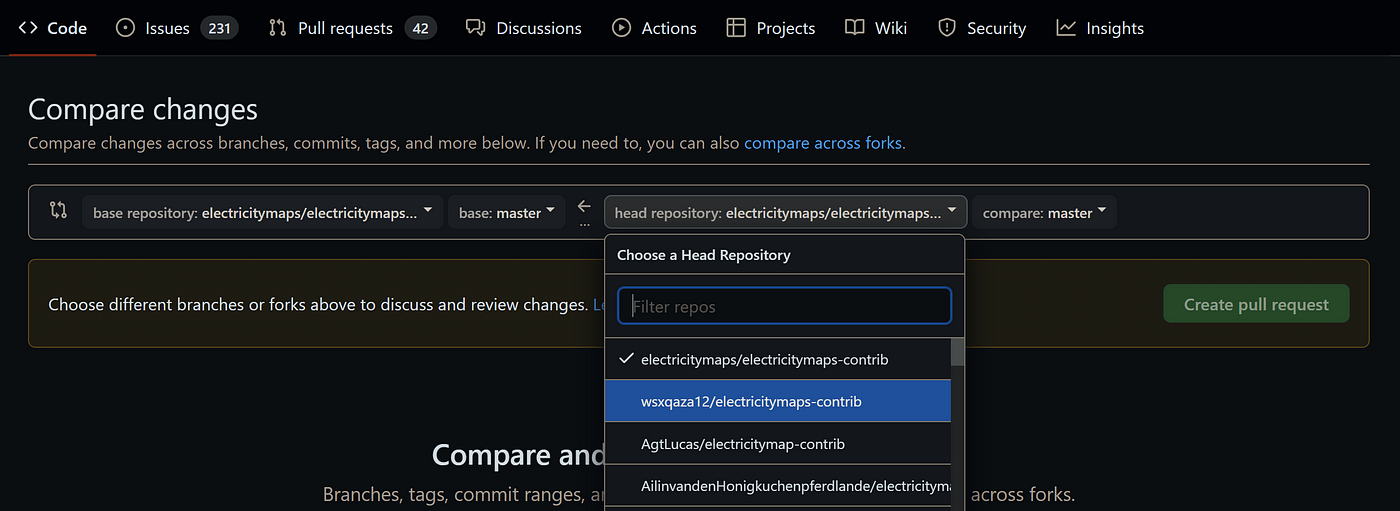Collapse the head repository dropdown
This screenshot has width=1400, height=511.
click(785, 212)
